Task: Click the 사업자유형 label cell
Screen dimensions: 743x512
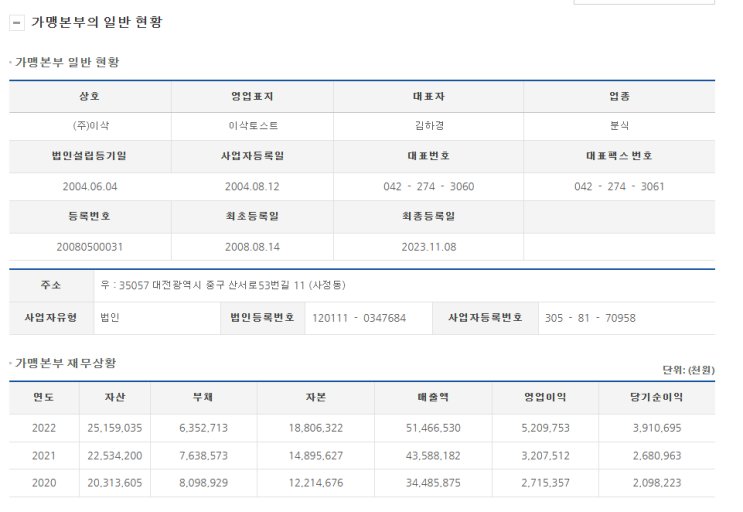Action: point(51,317)
